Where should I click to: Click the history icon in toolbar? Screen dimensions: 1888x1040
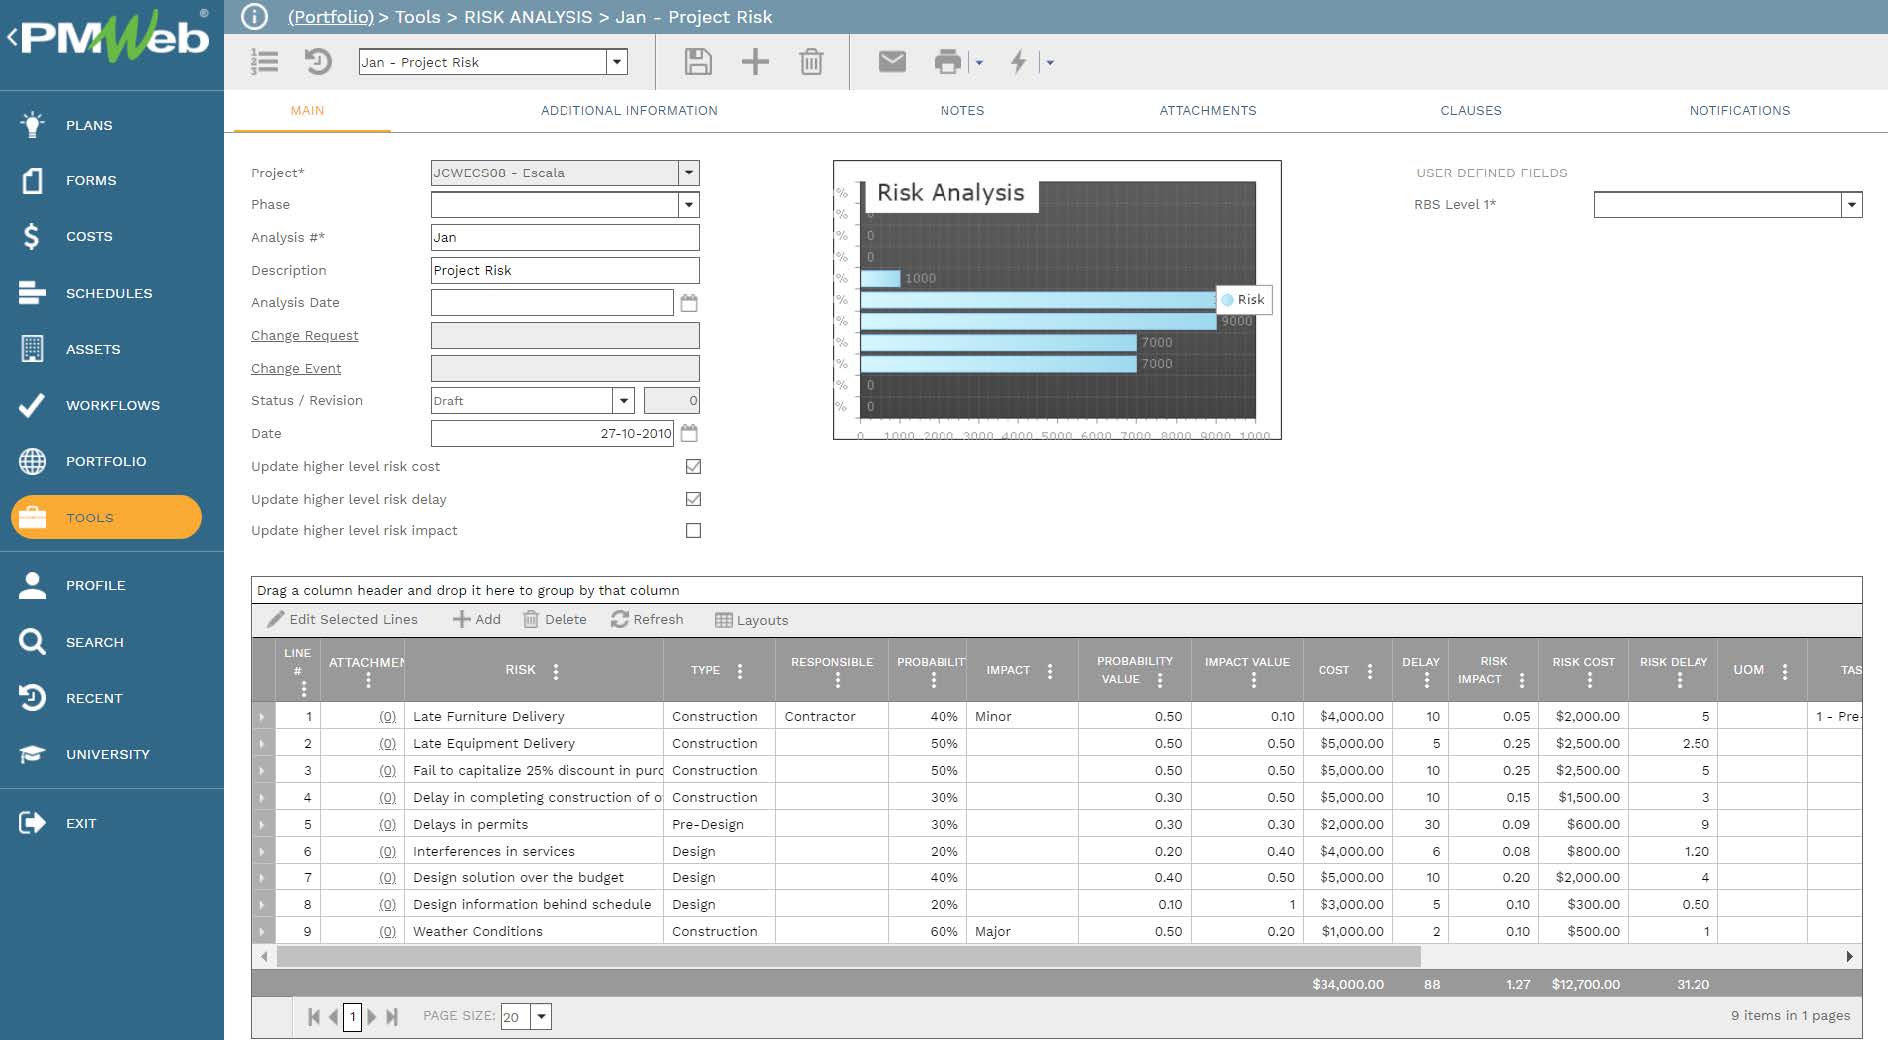click(x=318, y=62)
